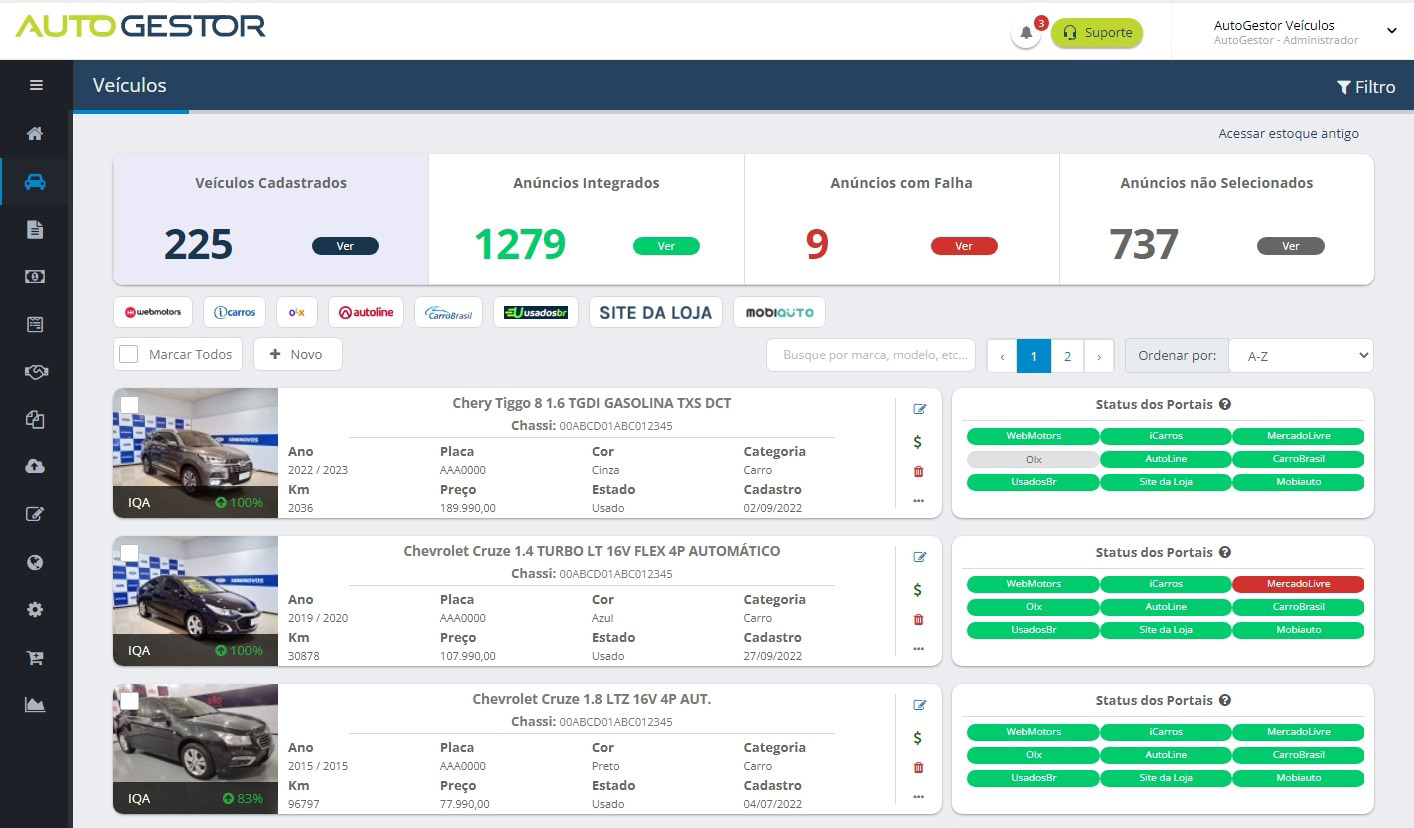
Task: Select the car vehicles icon in sidebar
Action: click(35, 182)
